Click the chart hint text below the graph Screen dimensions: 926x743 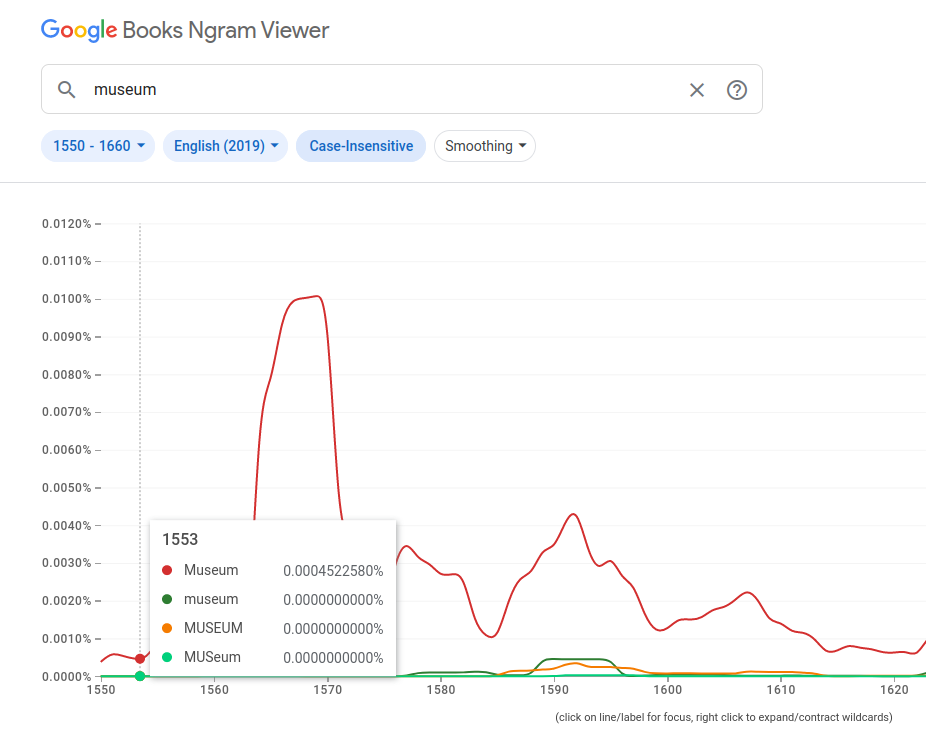(x=723, y=717)
